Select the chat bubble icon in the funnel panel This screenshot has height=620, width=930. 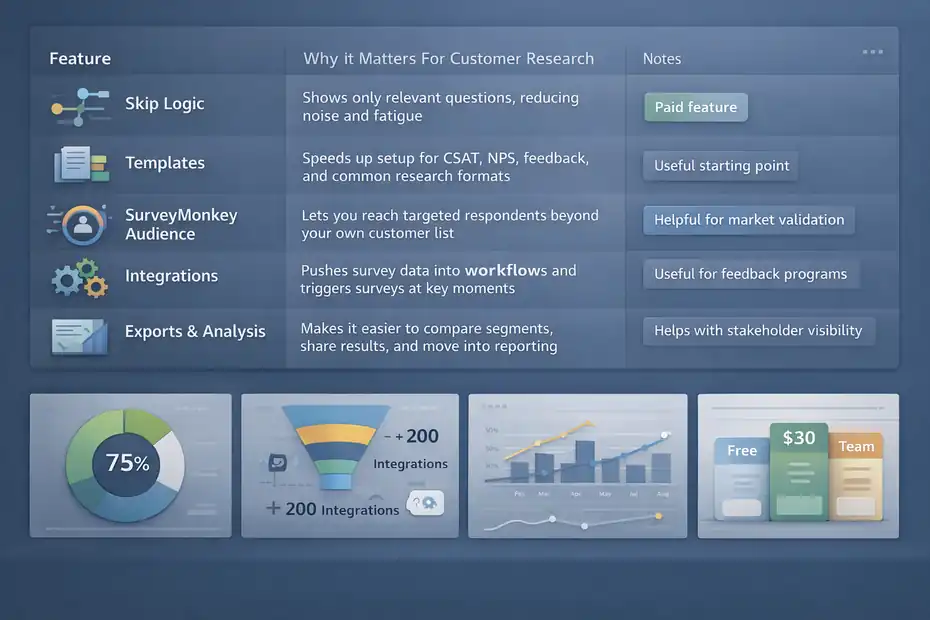coord(278,462)
